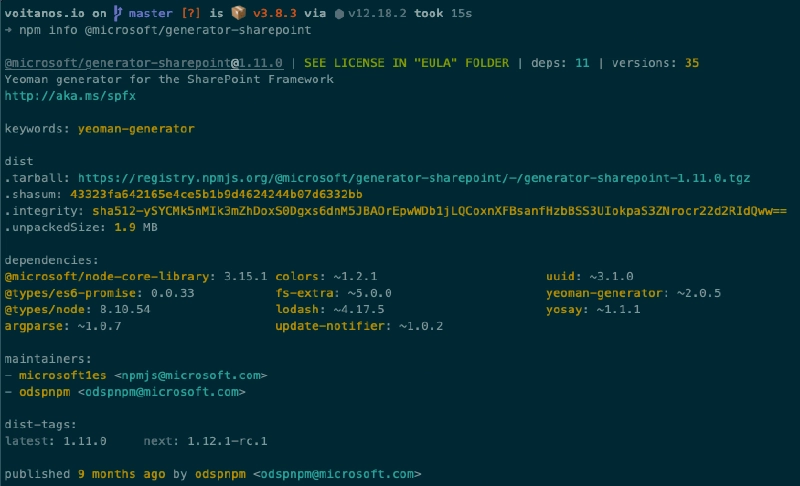Click '9 months ago' published time

[x=121, y=474]
